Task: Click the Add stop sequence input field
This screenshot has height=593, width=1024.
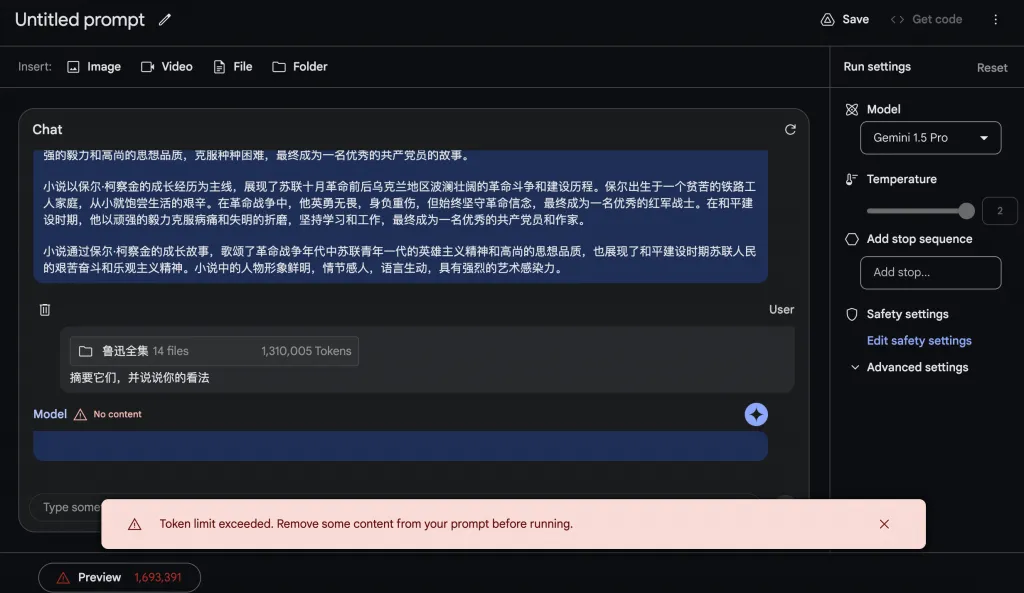Action: [x=930, y=272]
